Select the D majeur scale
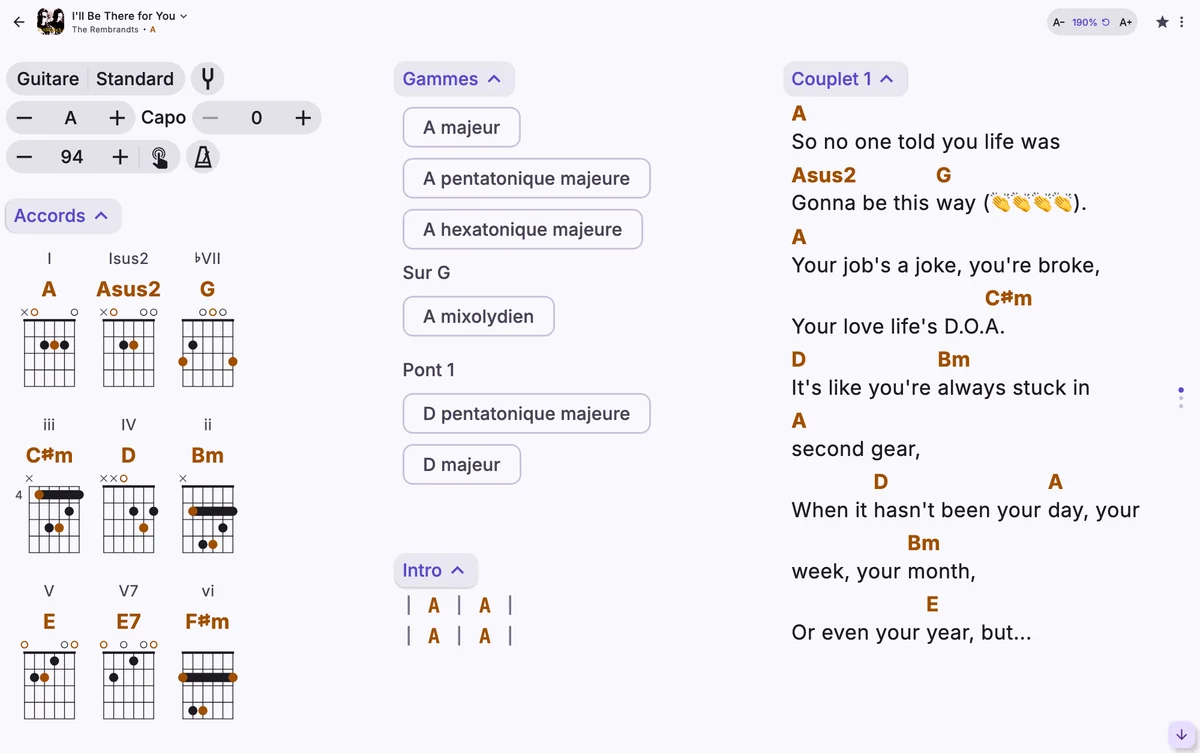 [461, 464]
